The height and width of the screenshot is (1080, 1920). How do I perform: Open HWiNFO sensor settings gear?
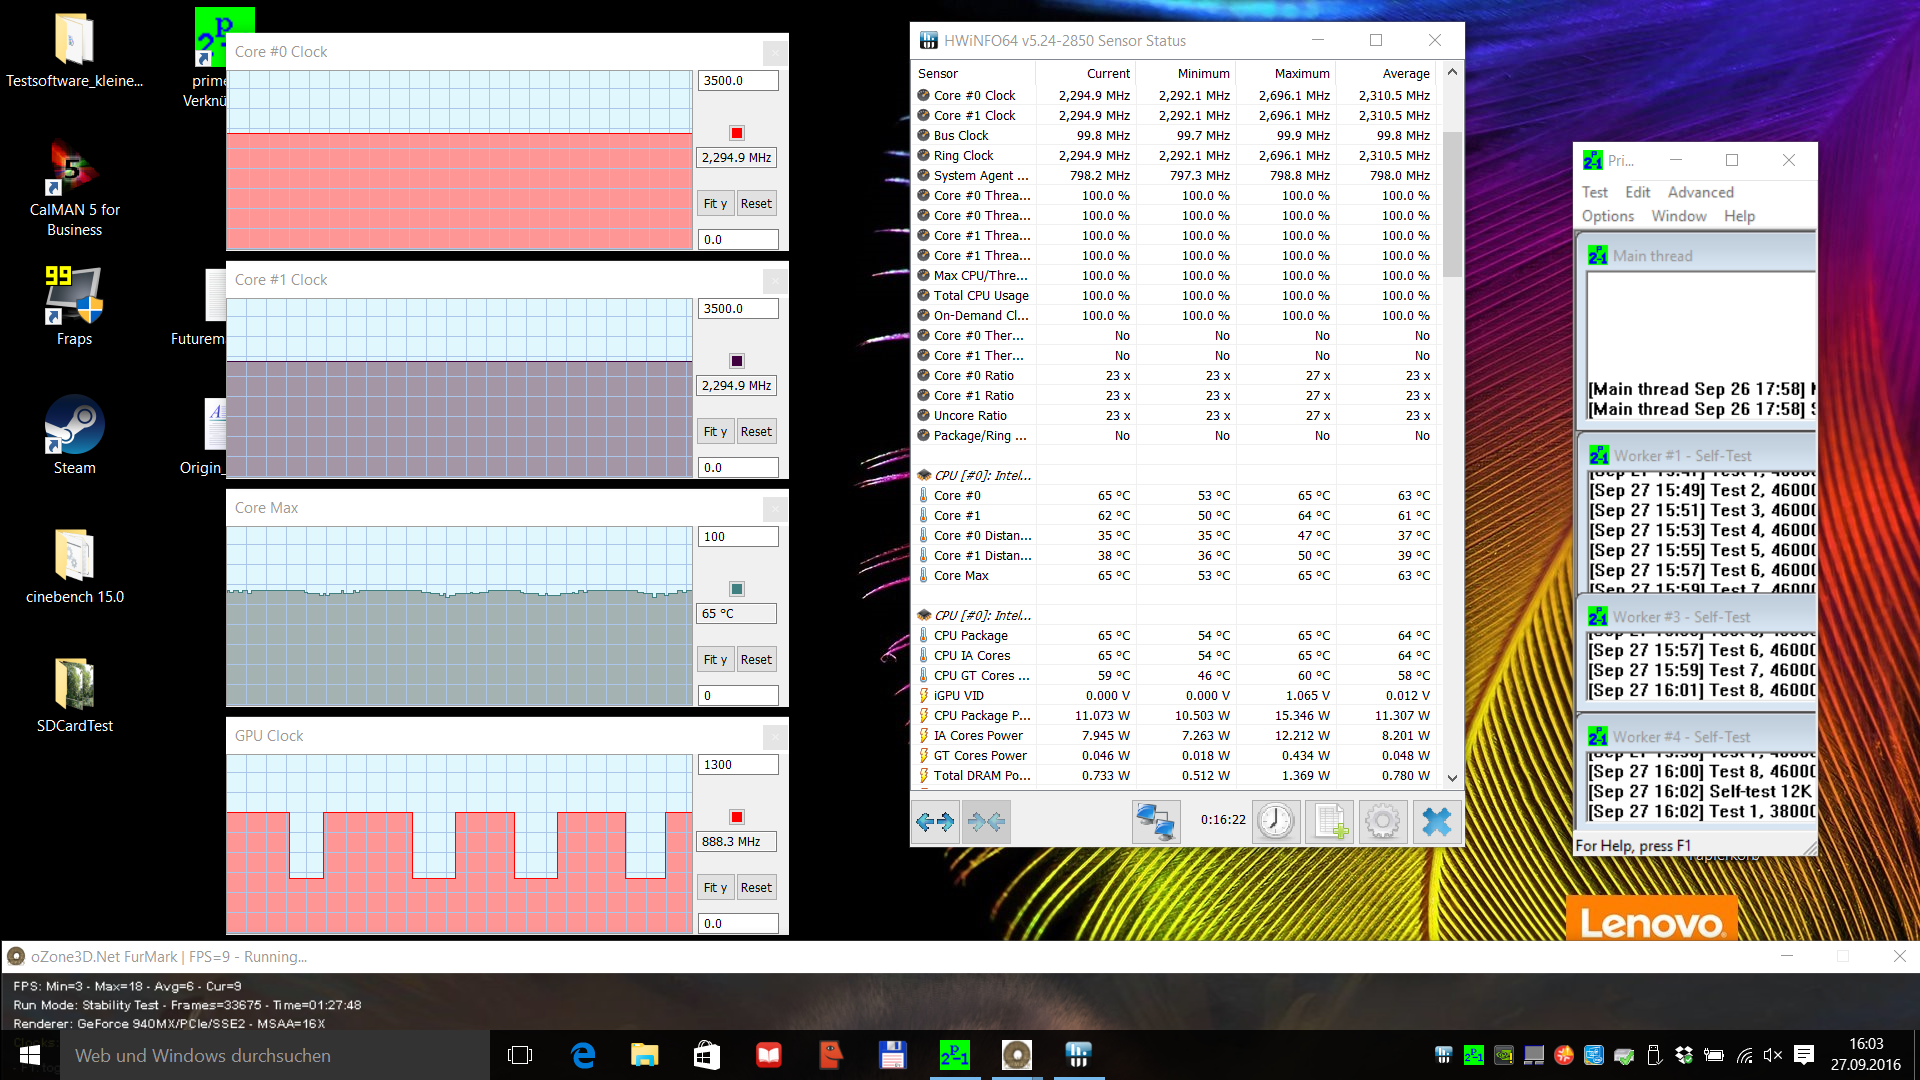pyautogui.click(x=1383, y=822)
